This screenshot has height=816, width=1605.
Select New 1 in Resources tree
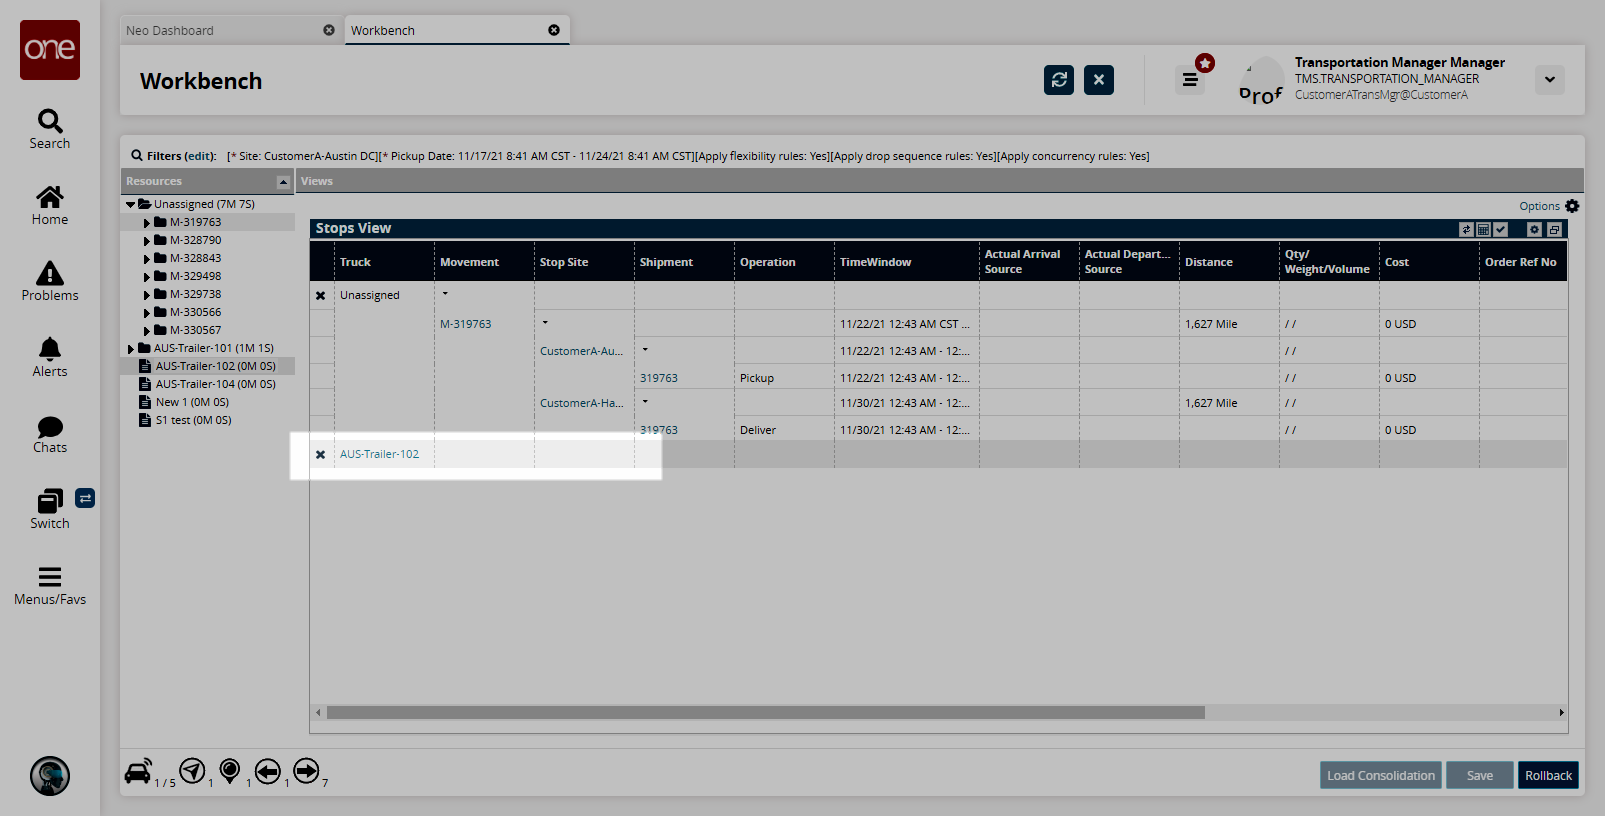192,402
